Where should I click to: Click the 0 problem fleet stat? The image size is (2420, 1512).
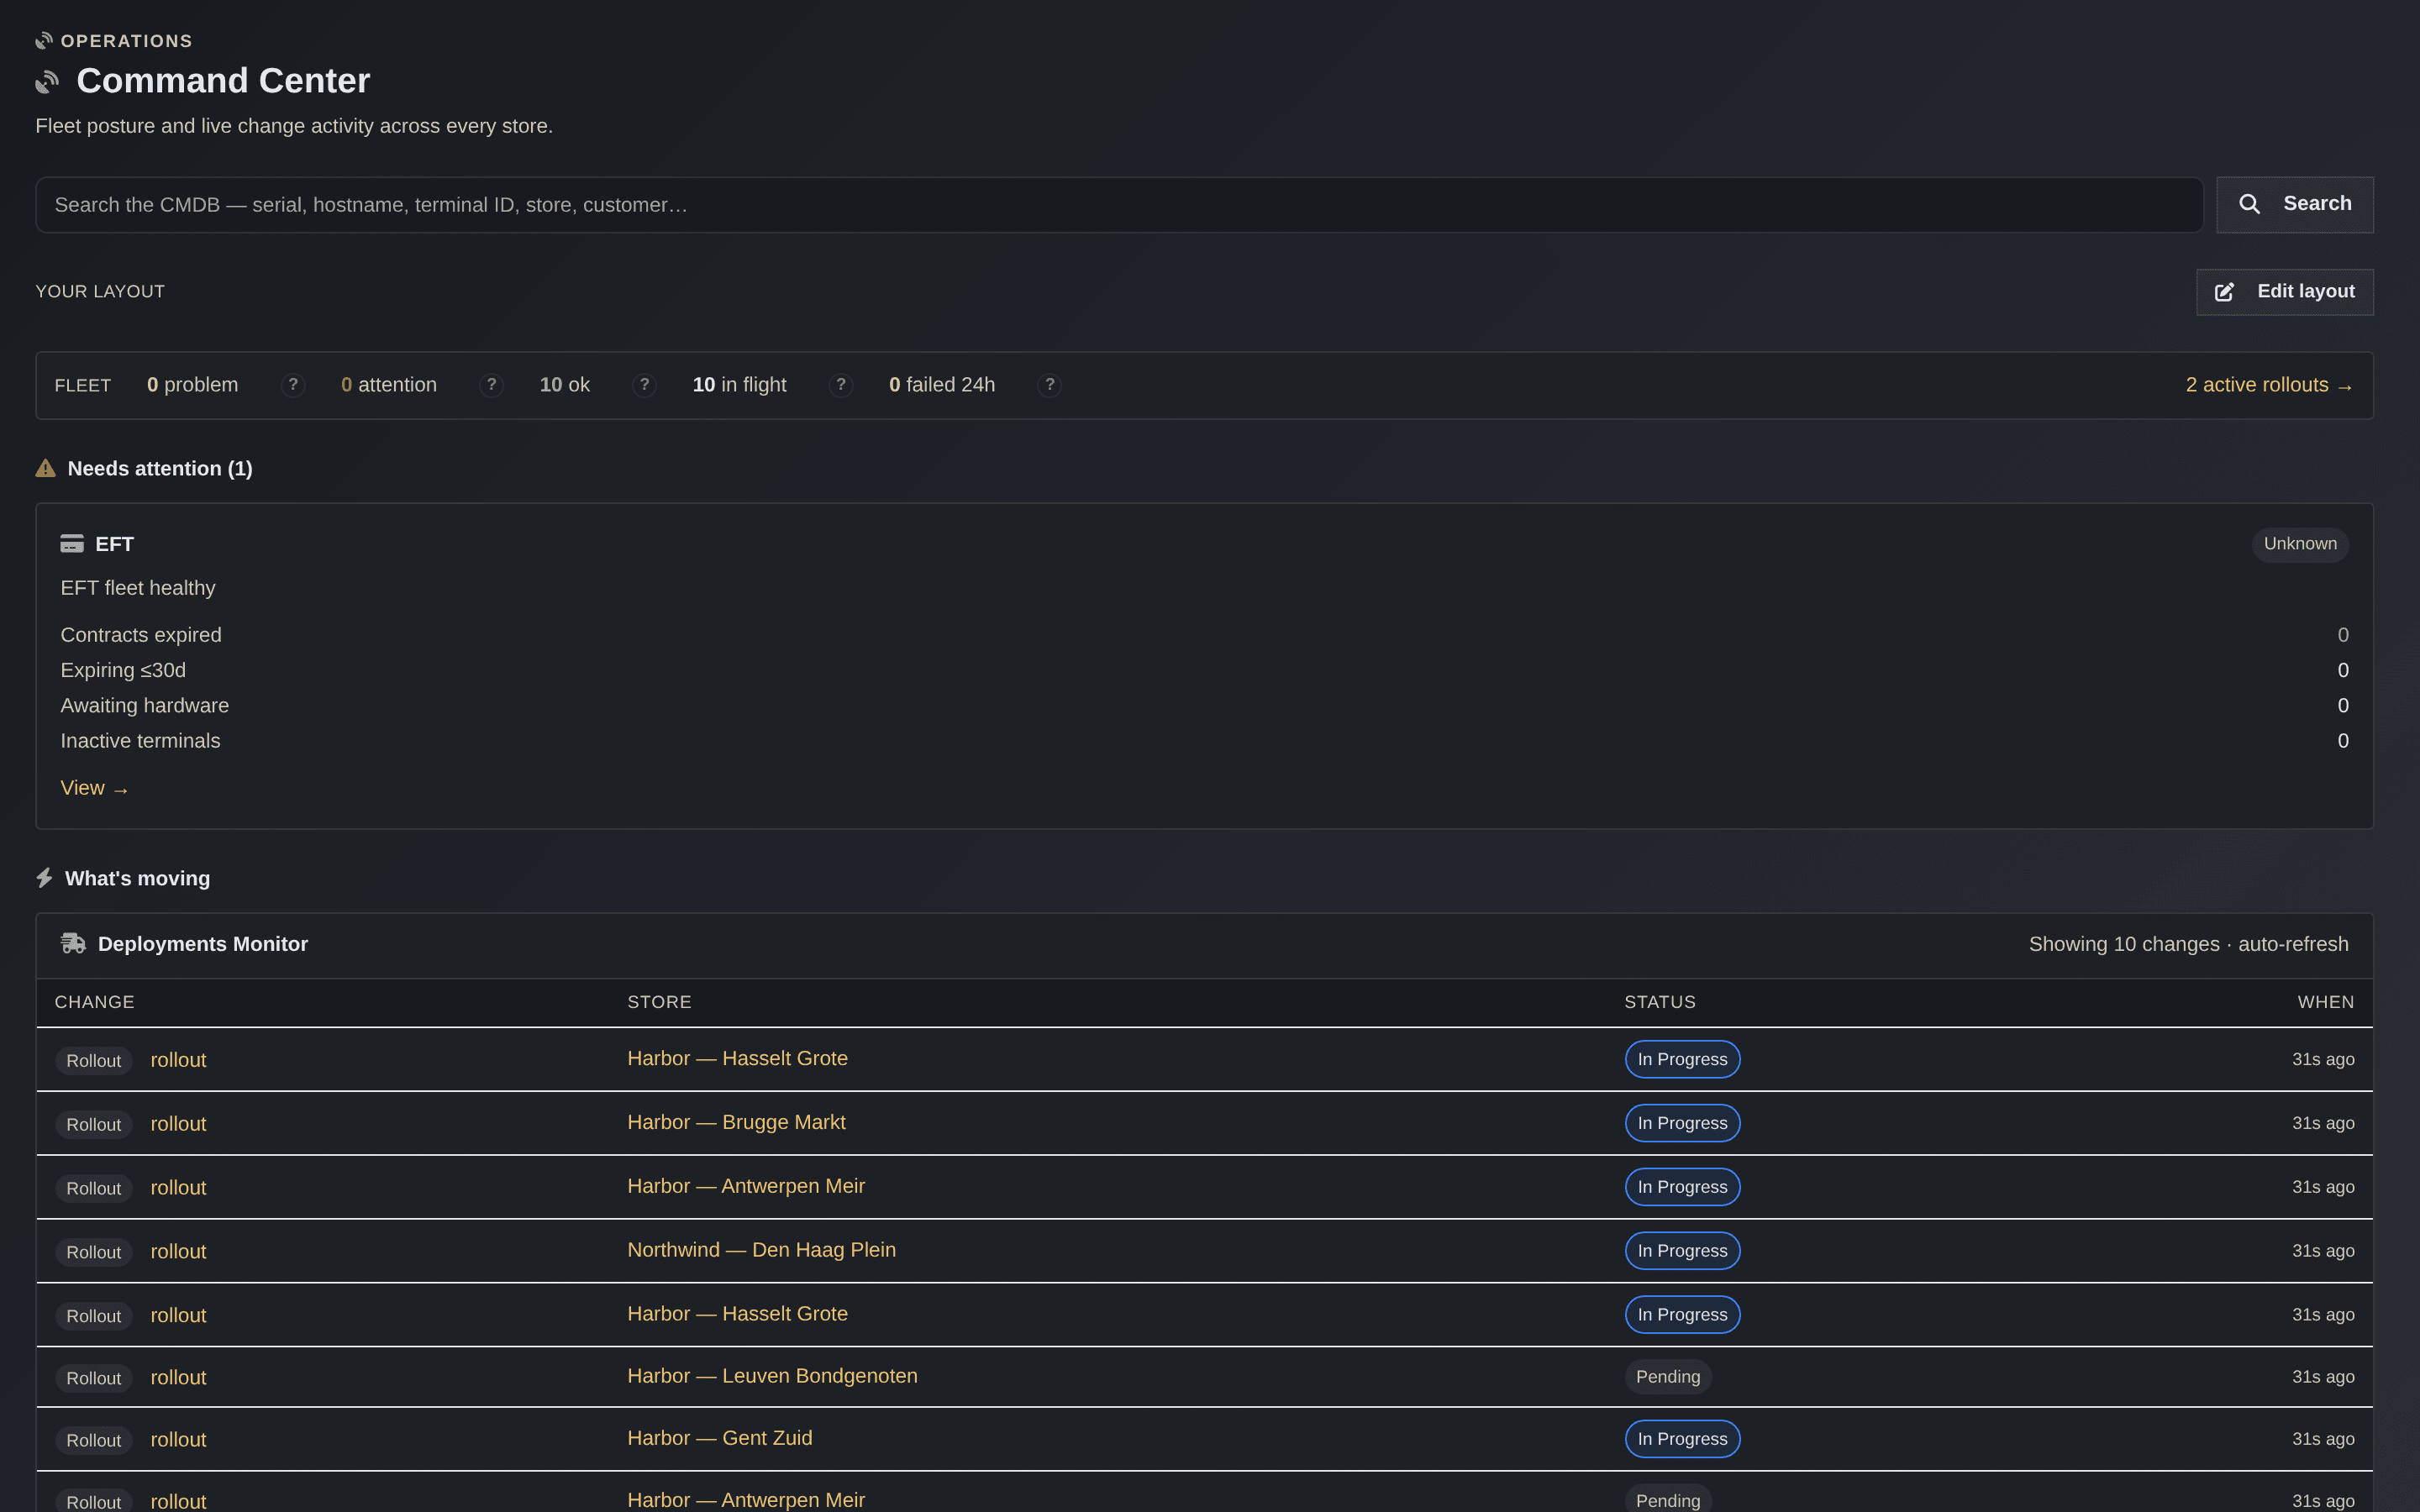pyautogui.click(x=192, y=385)
